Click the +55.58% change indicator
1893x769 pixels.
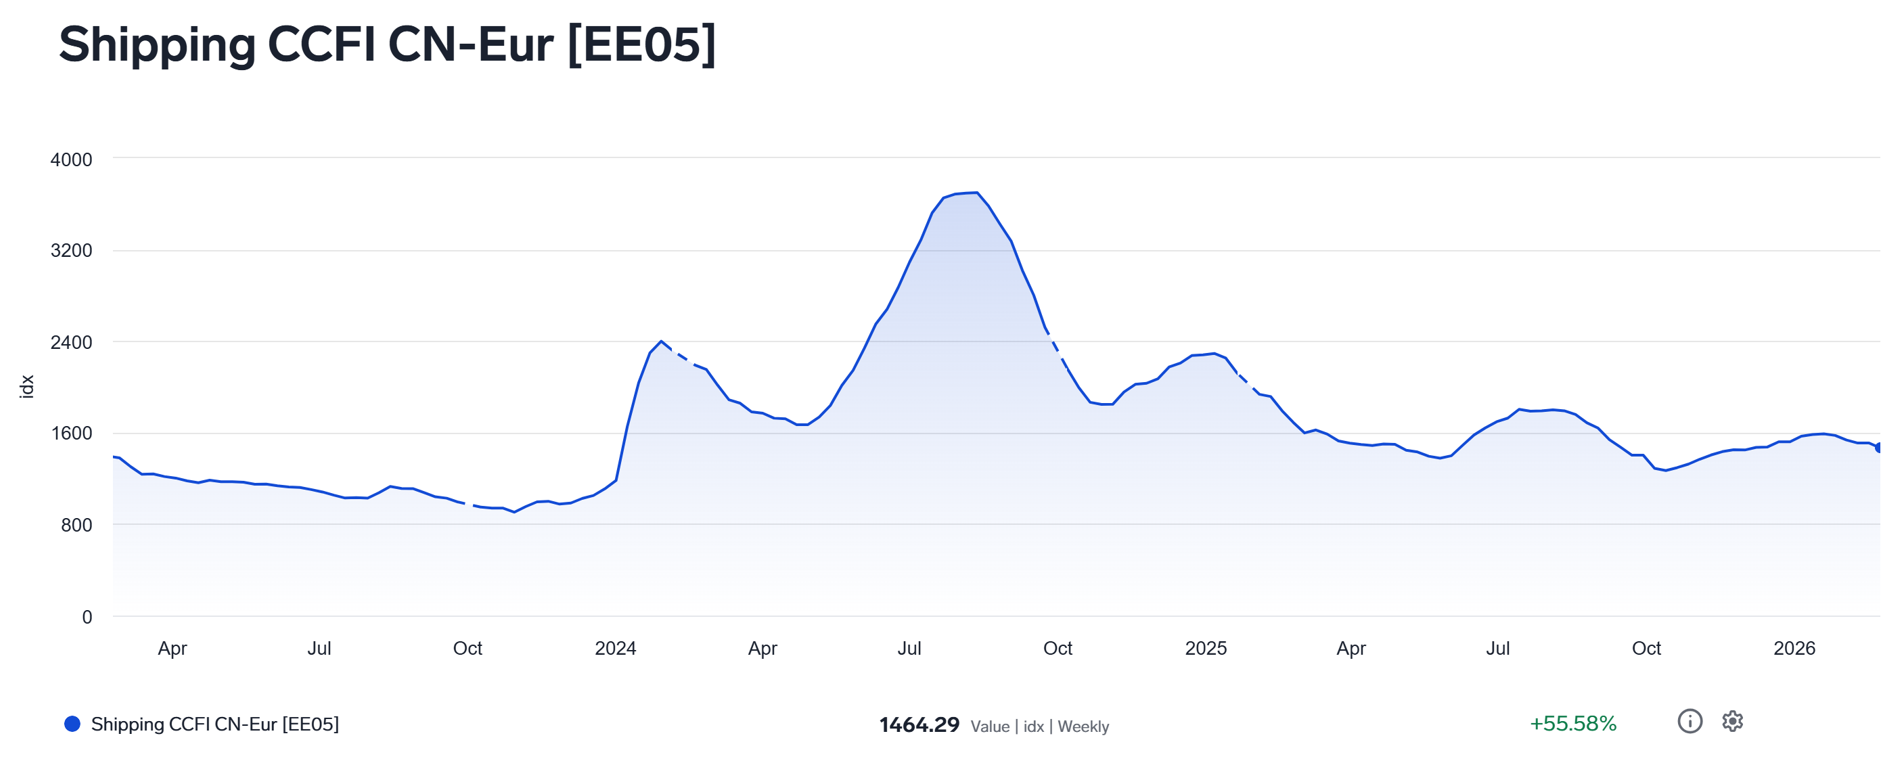coord(1572,723)
